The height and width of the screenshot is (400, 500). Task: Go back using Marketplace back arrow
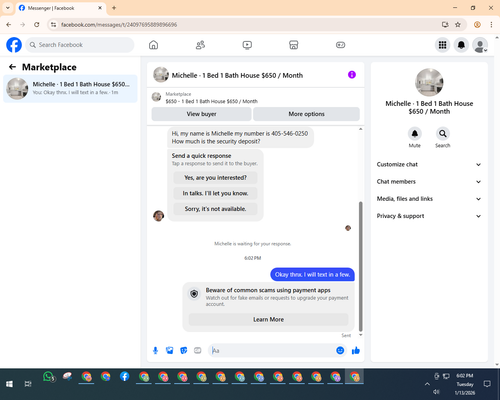pos(12,67)
